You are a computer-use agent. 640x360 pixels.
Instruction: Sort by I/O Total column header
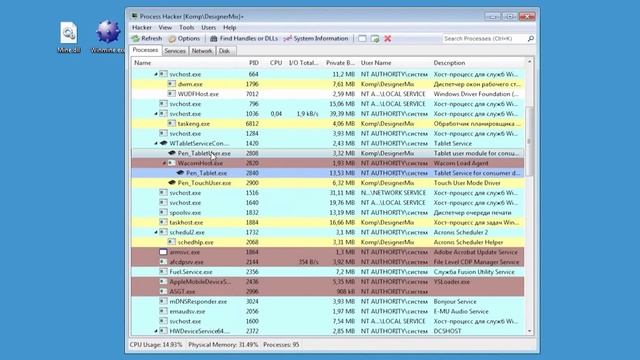(303, 63)
